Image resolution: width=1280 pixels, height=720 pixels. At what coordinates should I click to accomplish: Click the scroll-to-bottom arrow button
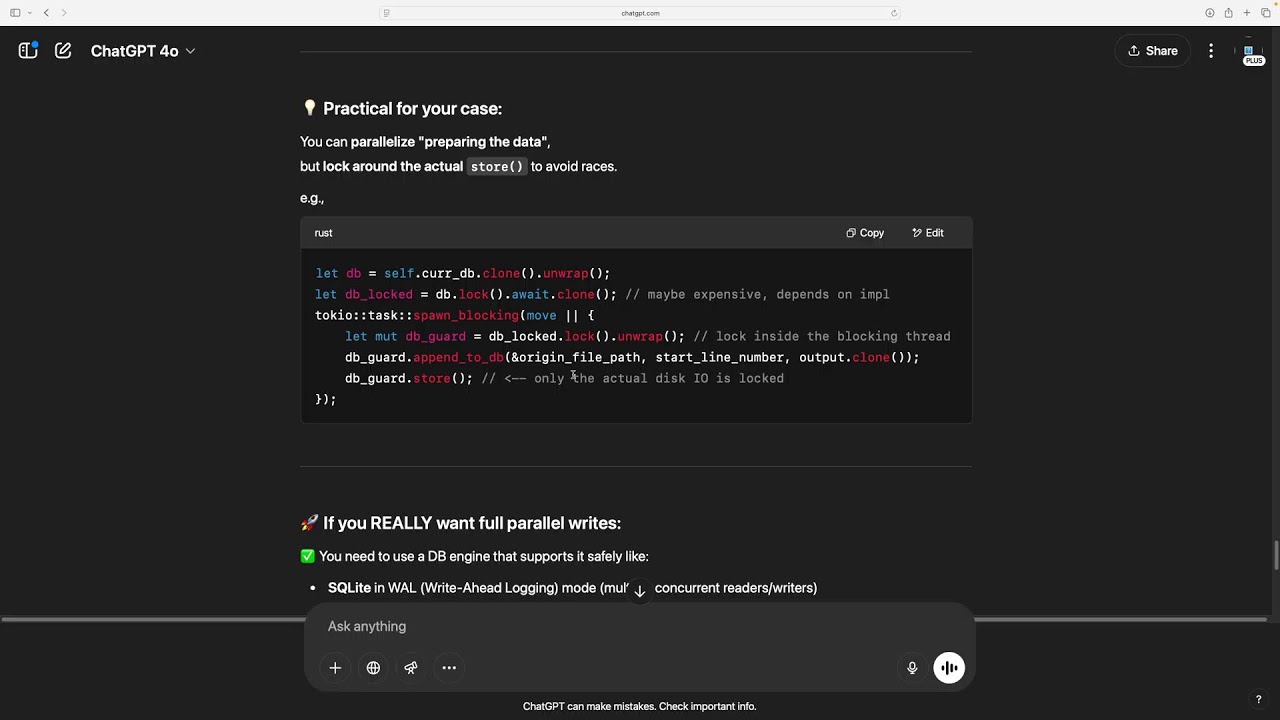(640, 591)
